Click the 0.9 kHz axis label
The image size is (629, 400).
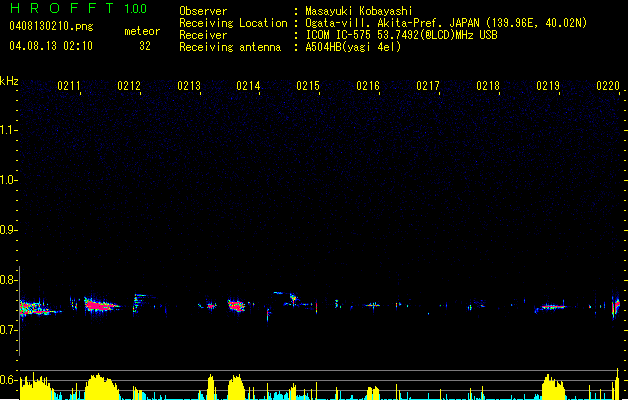(8, 230)
